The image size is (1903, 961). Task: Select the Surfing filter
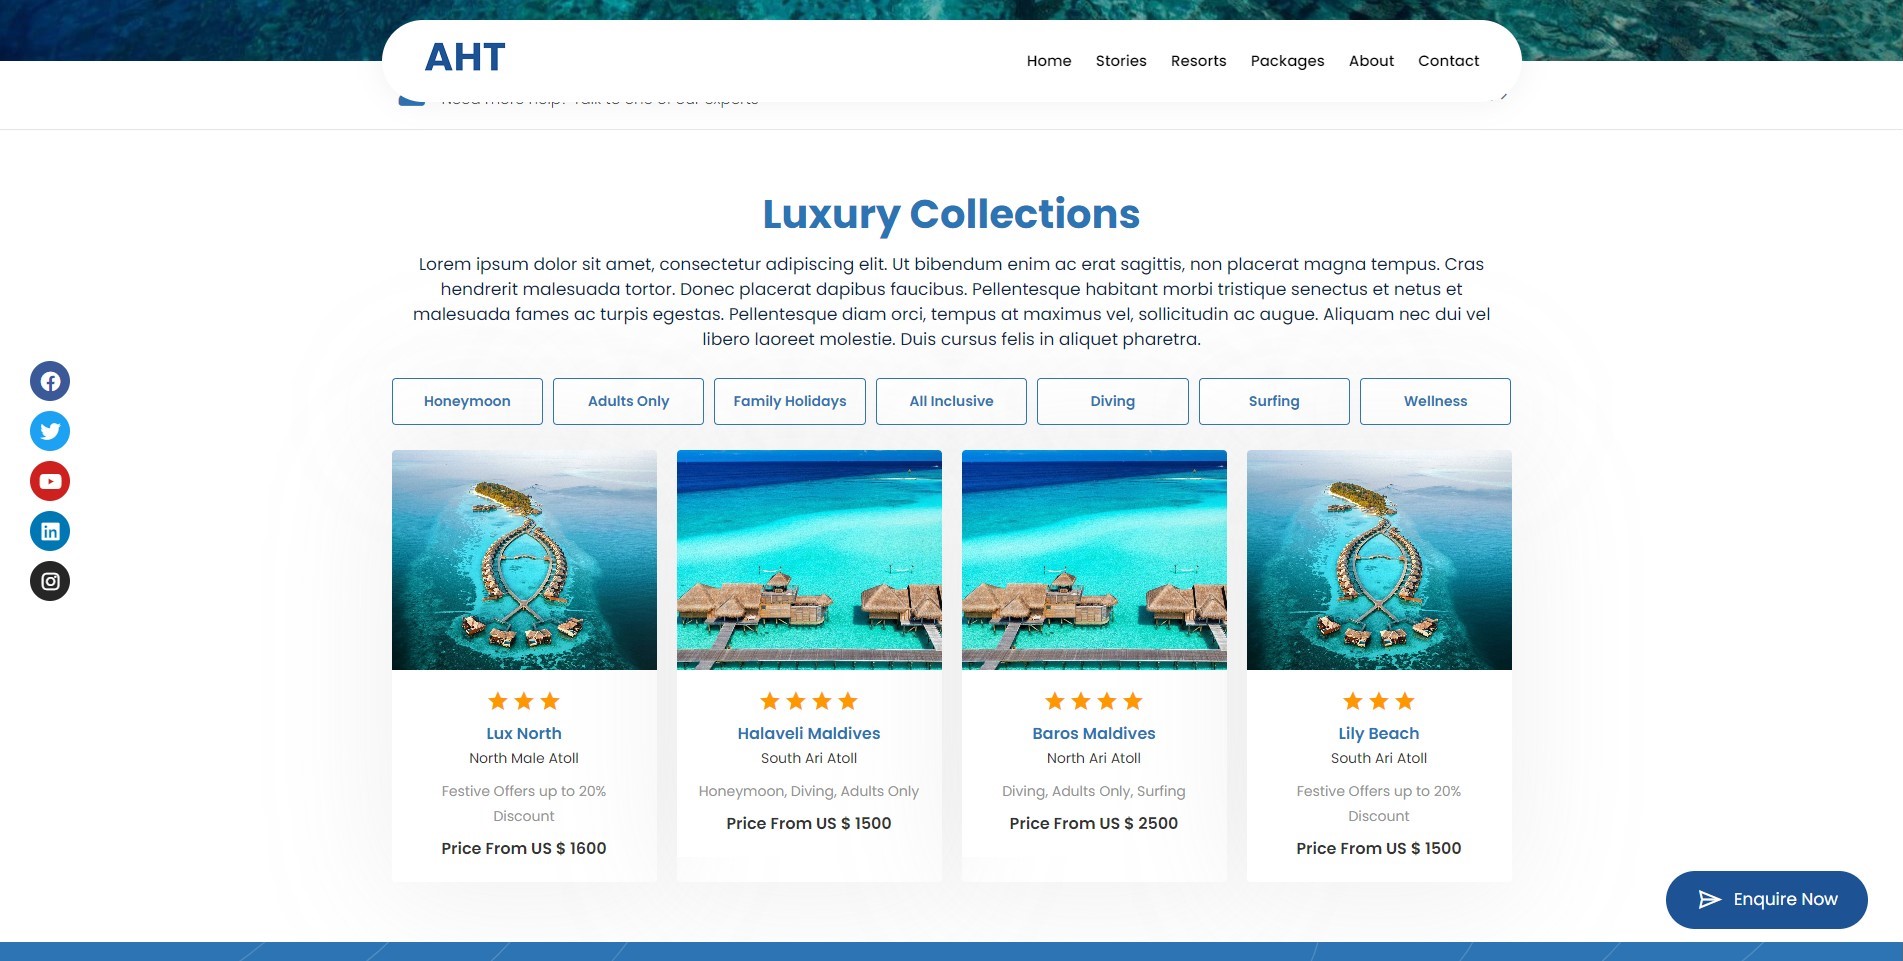pyautogui.click(x=1274, y=401)
